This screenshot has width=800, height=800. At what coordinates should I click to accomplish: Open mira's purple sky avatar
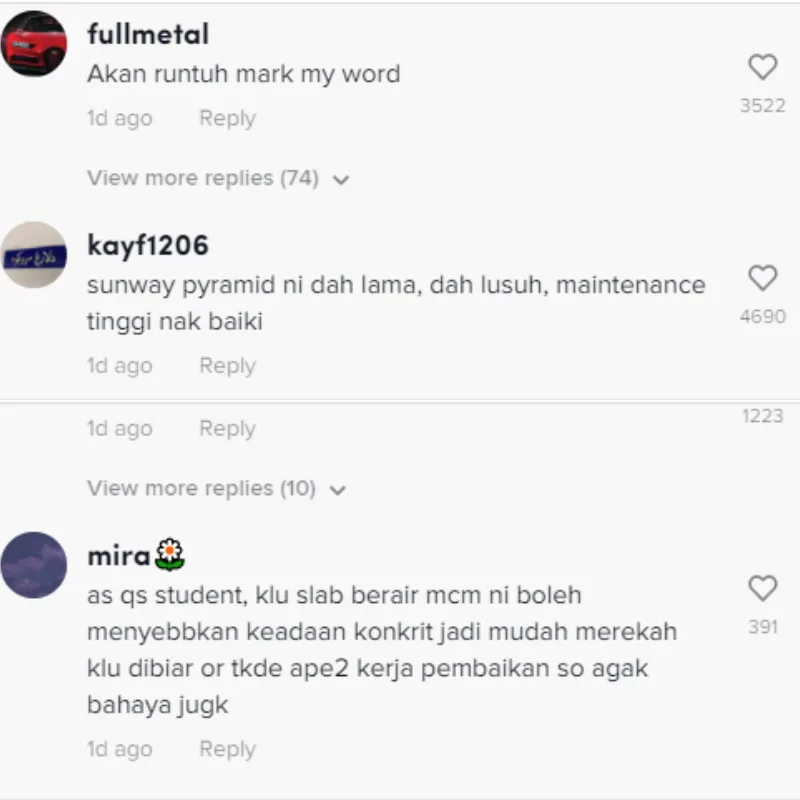point(34,565)
